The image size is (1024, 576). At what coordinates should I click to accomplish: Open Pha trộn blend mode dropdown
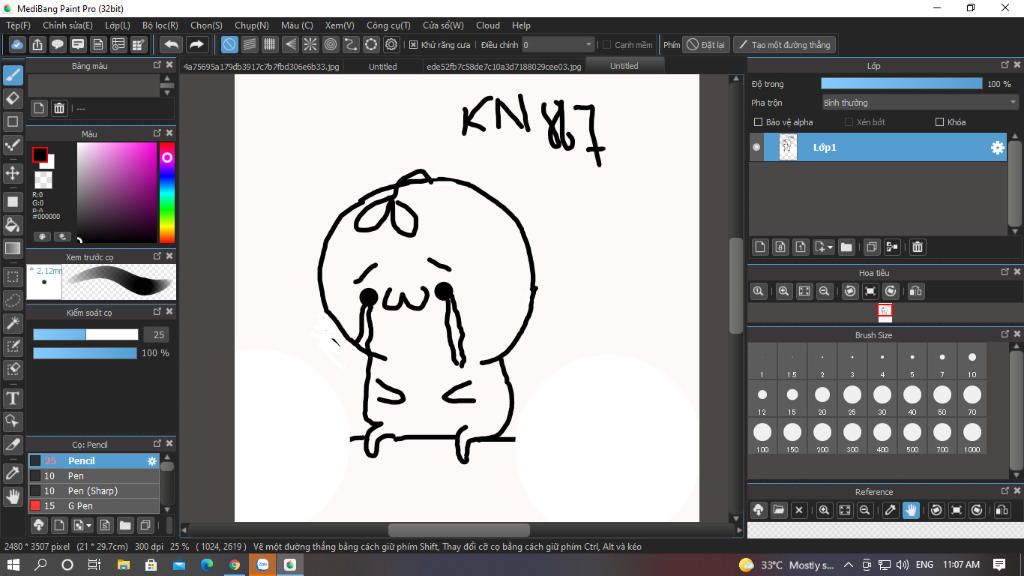pyautogui.click(x=920, y=103)
